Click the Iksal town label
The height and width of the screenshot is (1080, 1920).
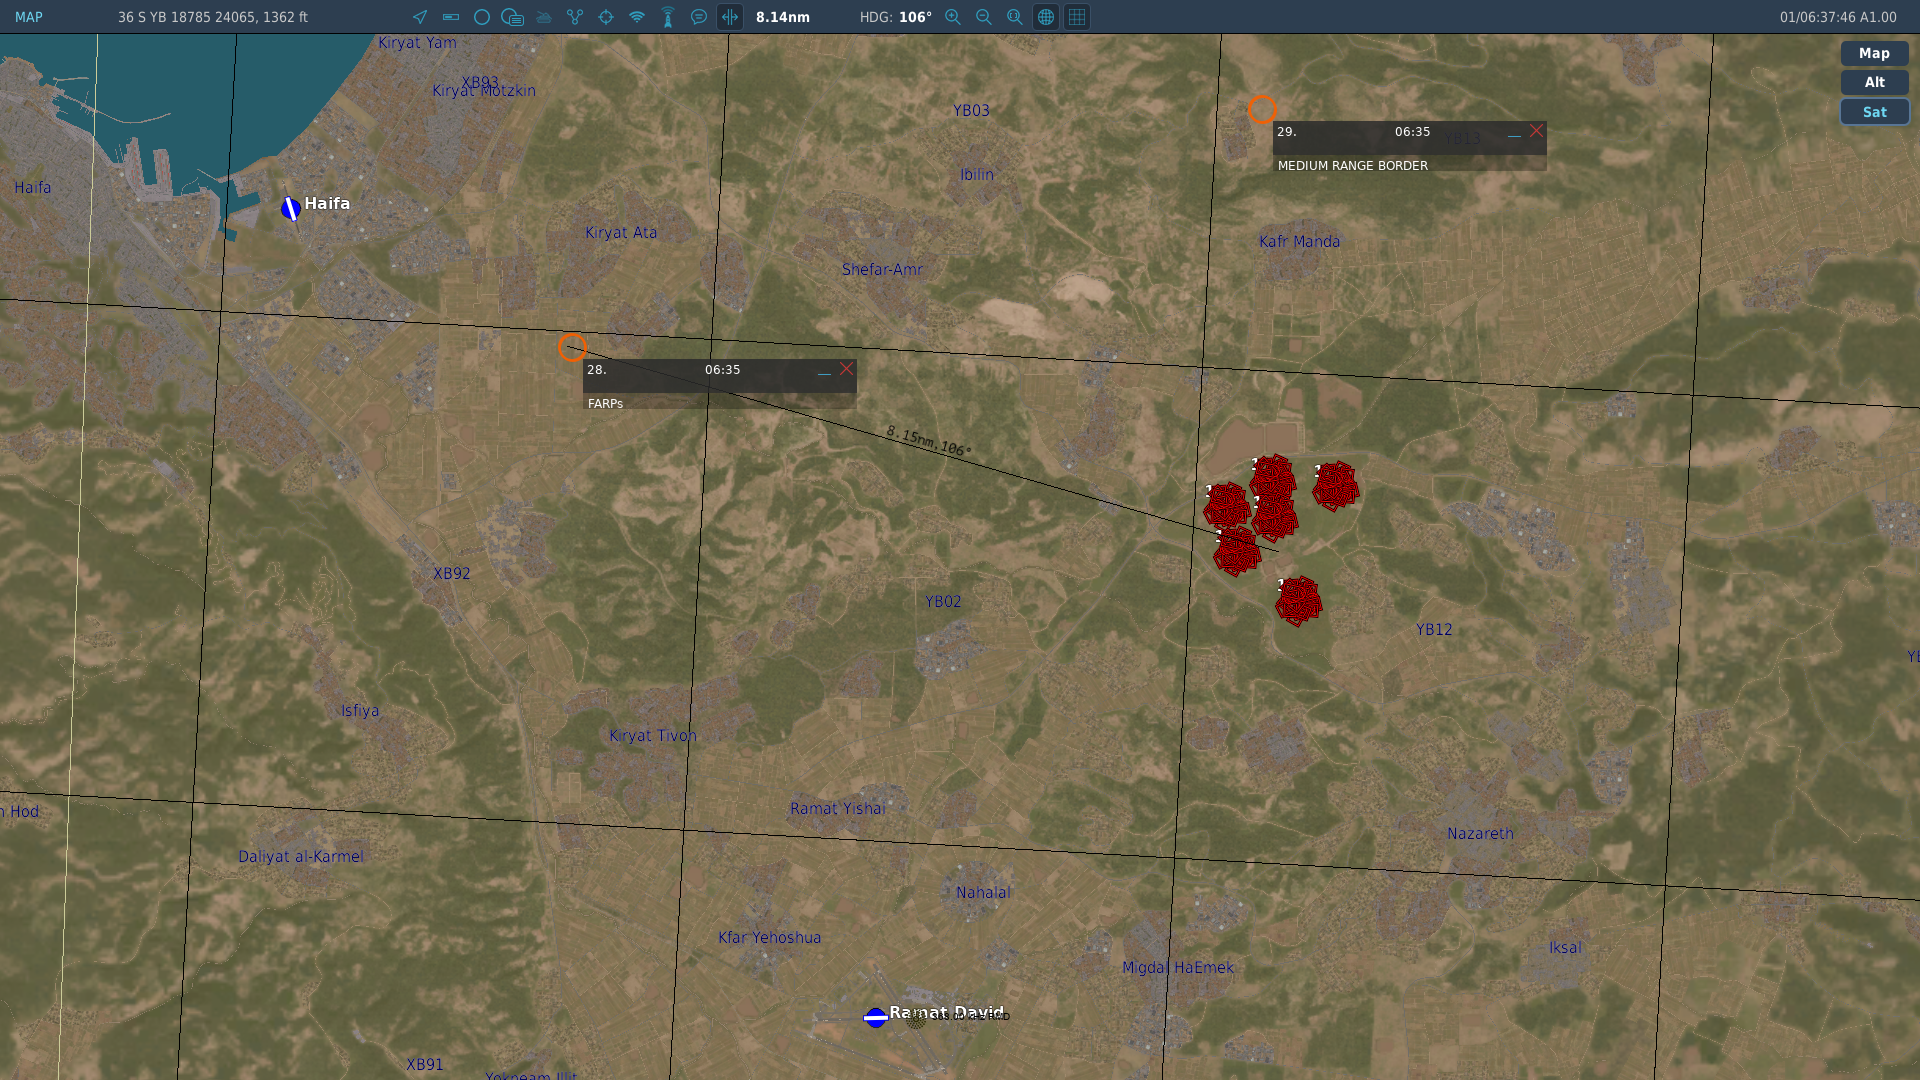1565,948
